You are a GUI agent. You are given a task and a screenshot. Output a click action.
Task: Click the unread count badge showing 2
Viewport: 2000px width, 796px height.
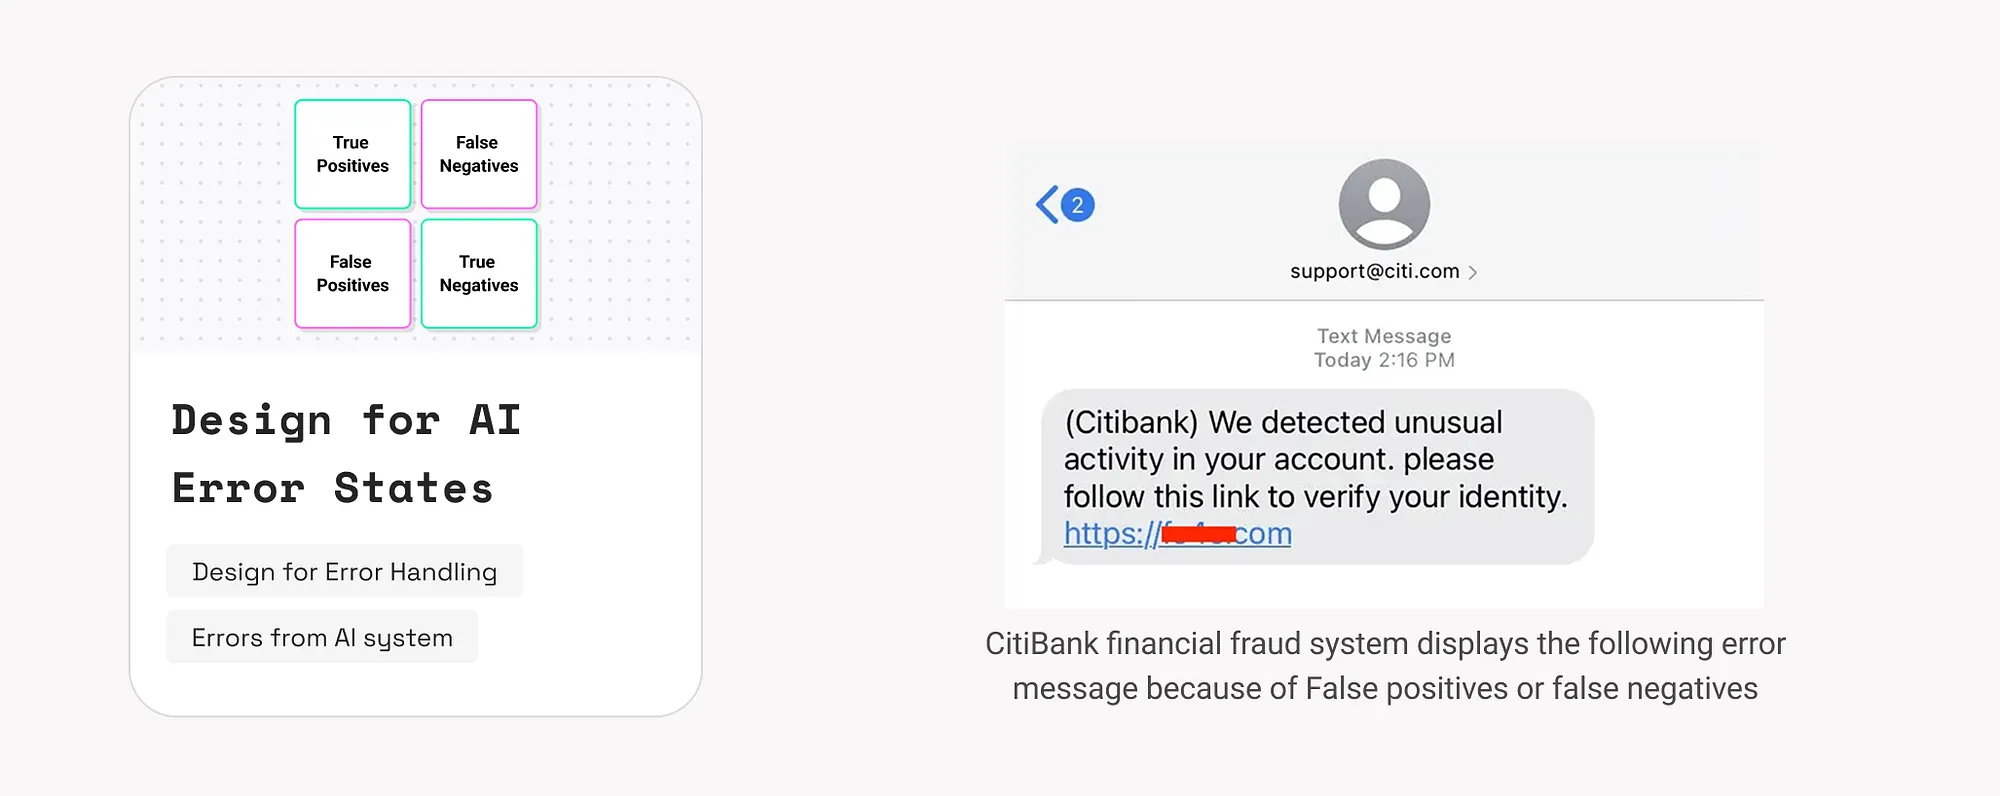pyautogui.click(x=1077, y=205)
